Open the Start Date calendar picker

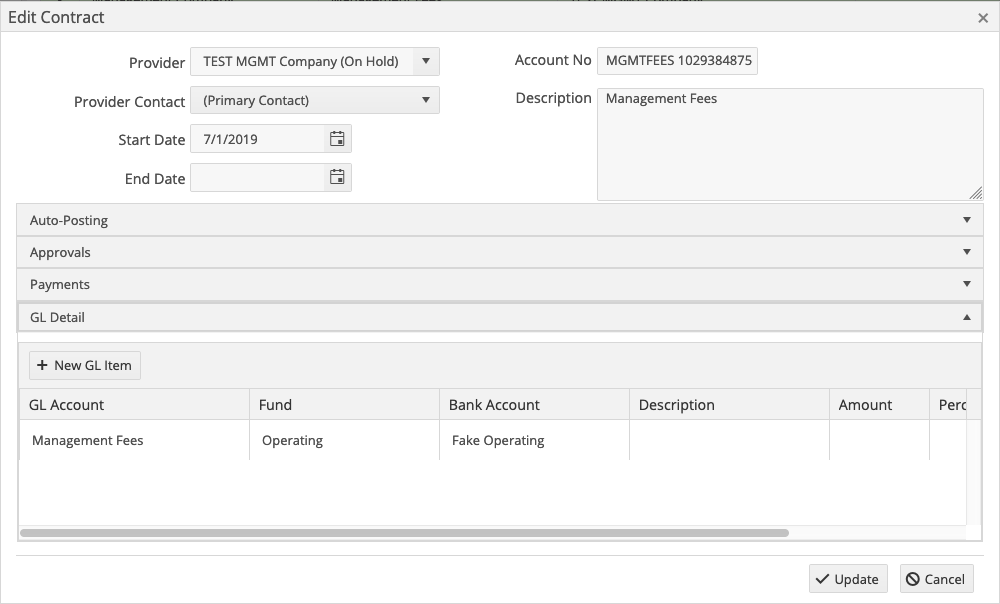click(x=337, y=139)
